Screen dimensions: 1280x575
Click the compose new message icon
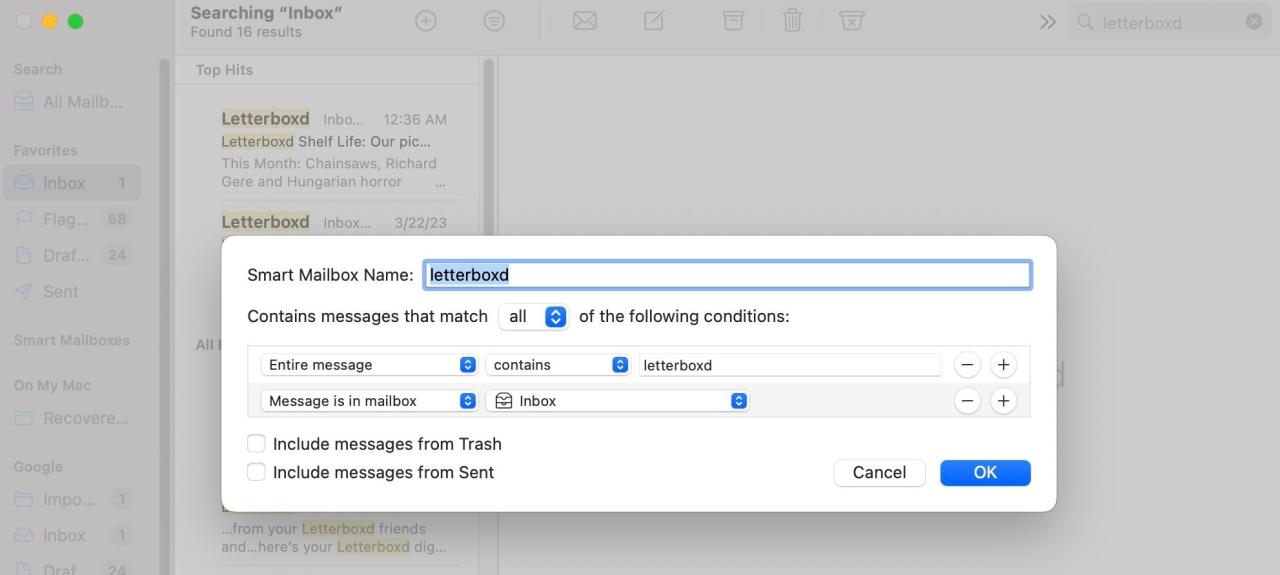pyautogui.click(x=654, y=21)
